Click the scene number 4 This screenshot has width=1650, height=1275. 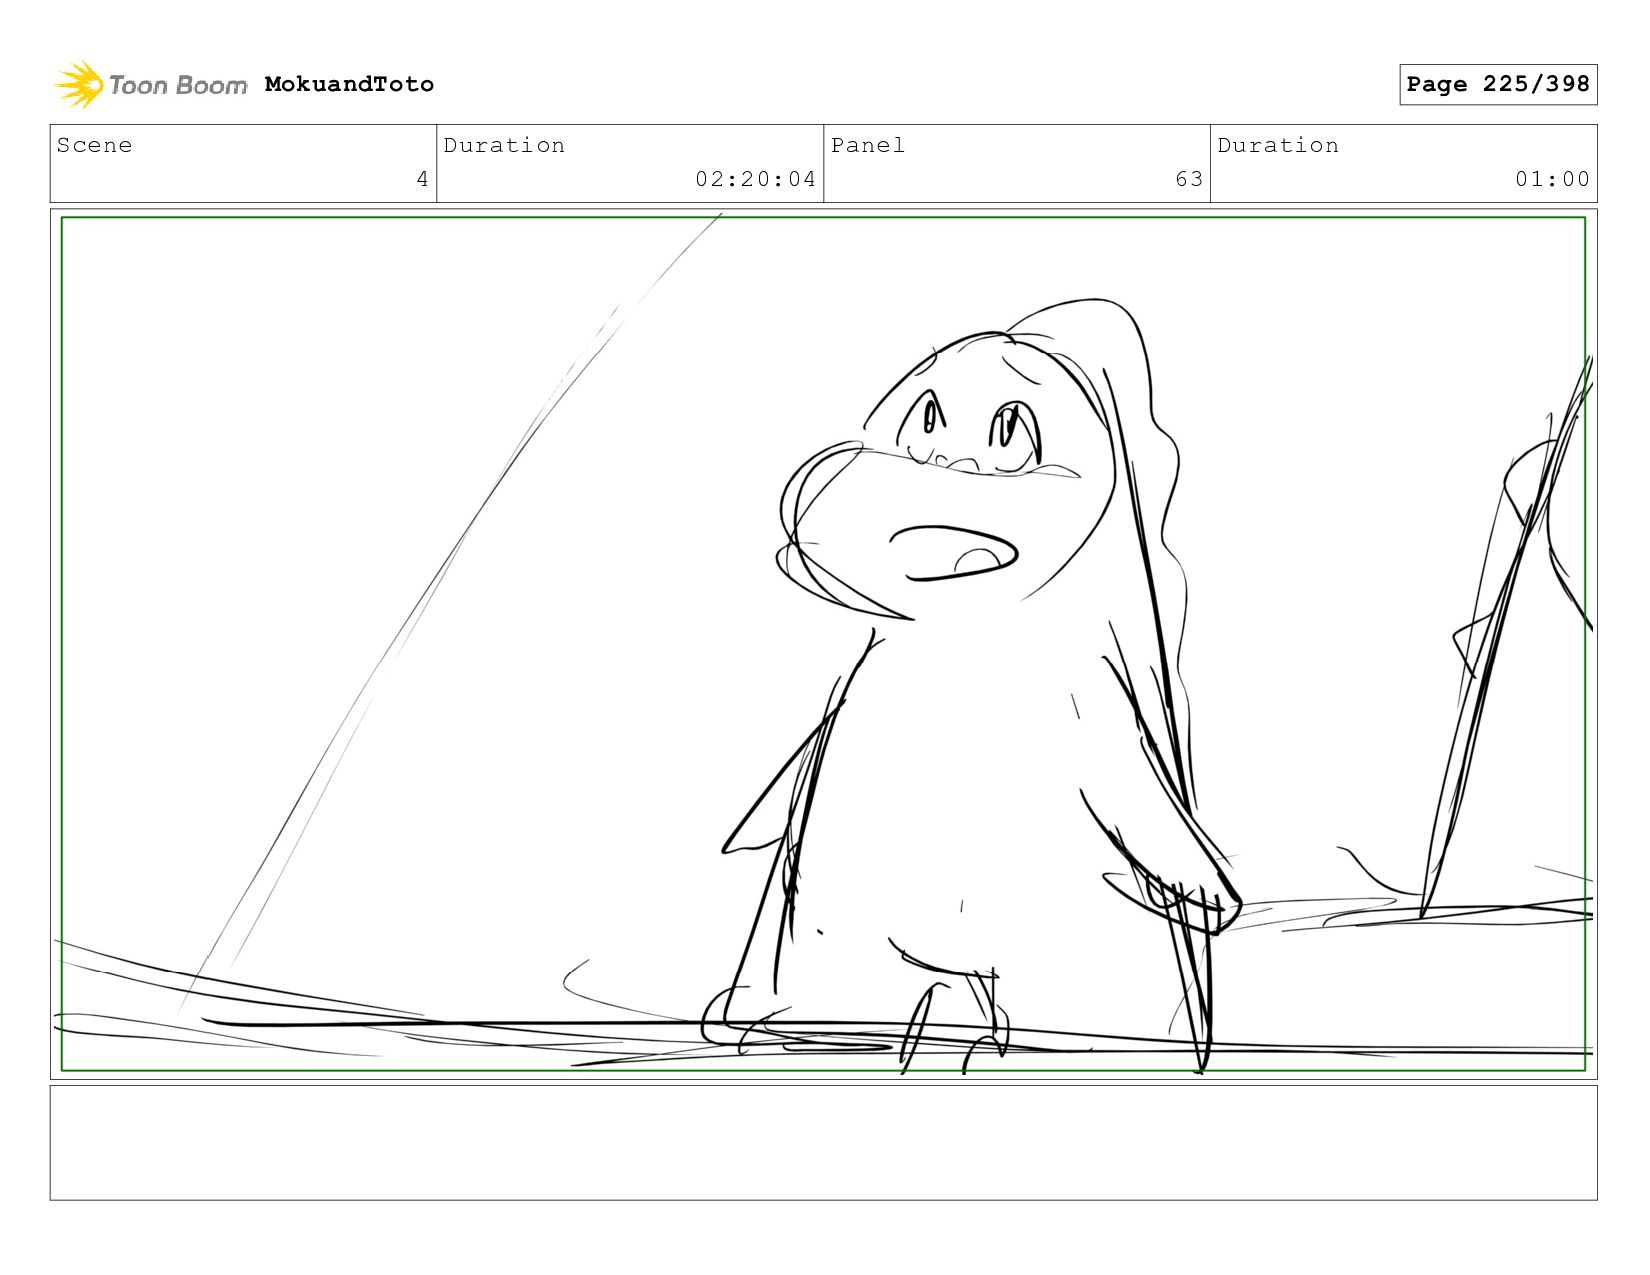tap(422, 179)
